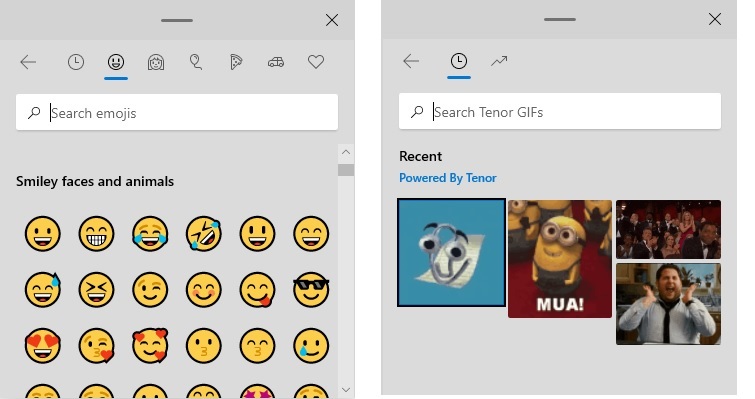755x399 pixels.
Task: Insert the blushing smiling face emoji
Action: 204,290
